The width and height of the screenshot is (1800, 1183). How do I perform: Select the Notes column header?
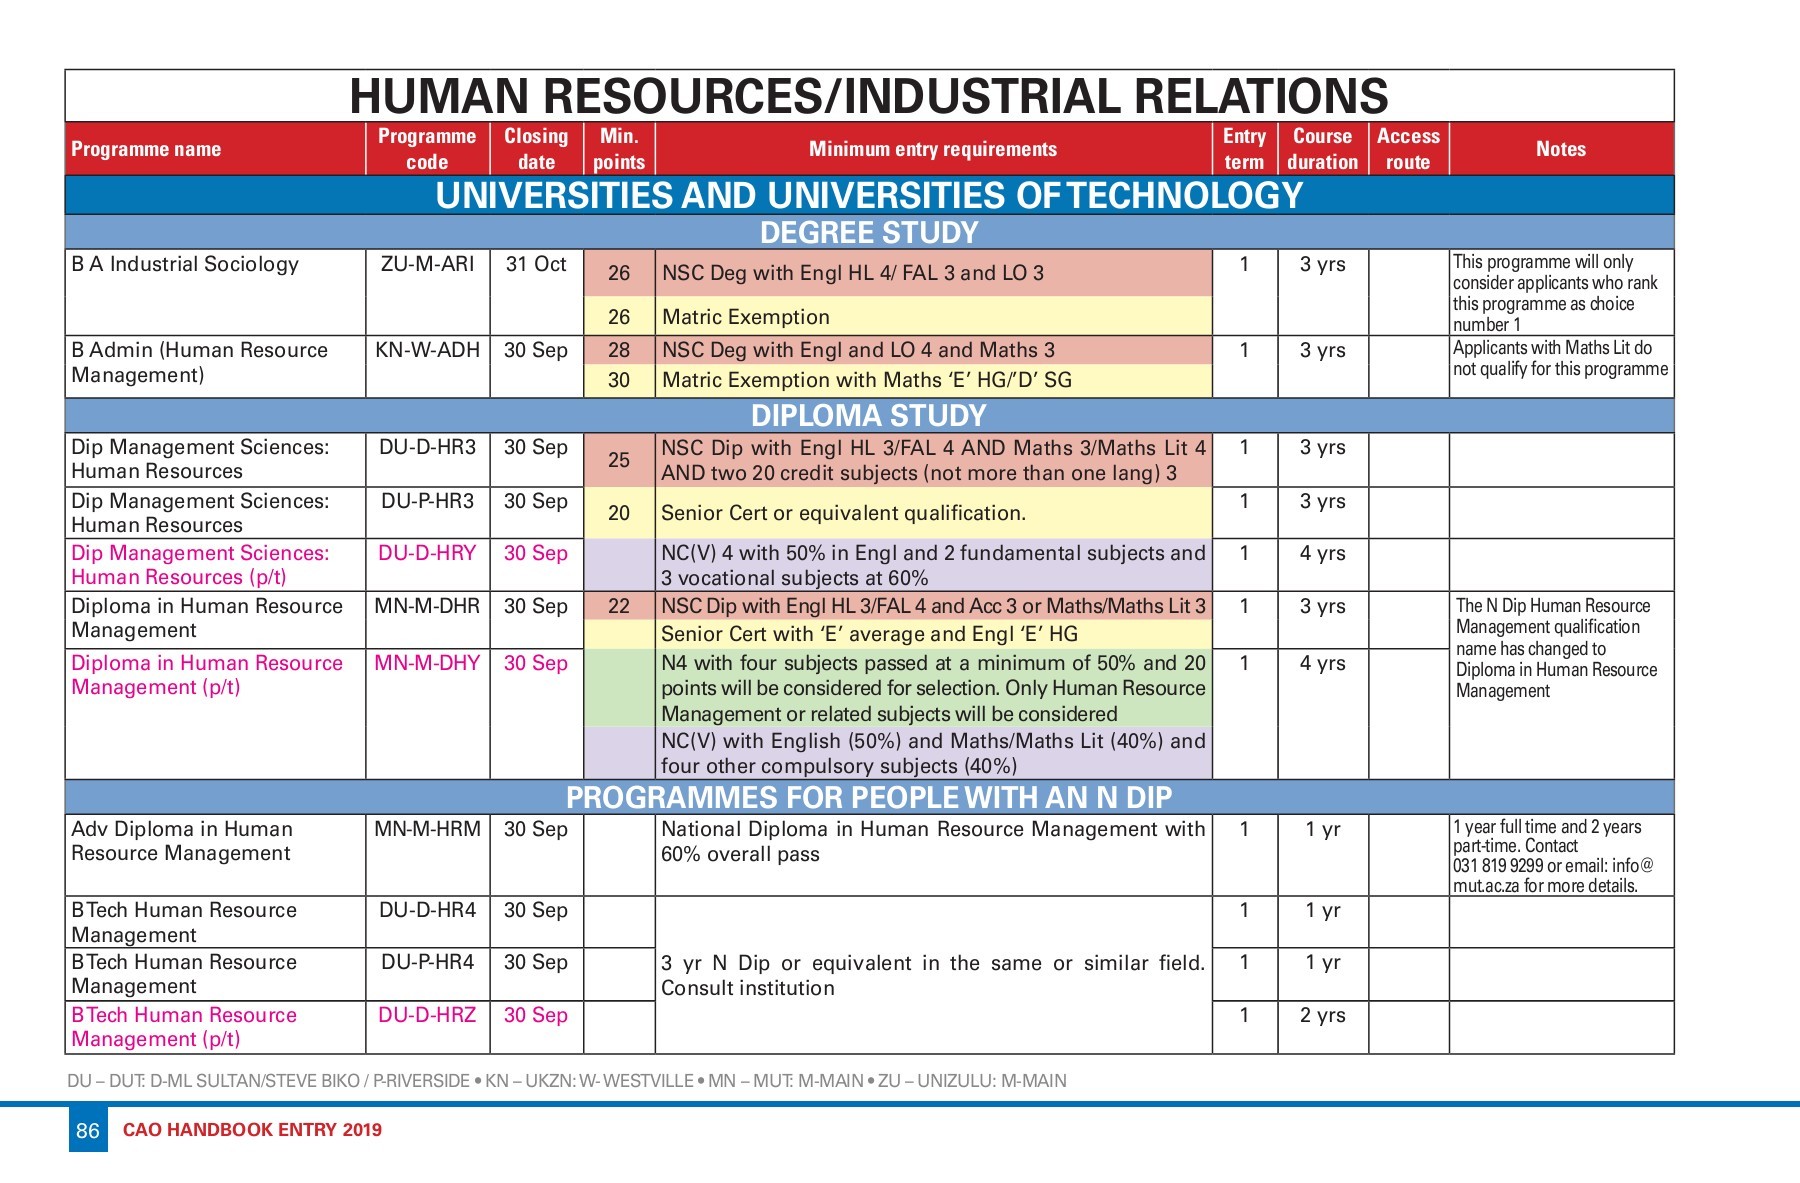pyautogui.click(x=1560, y=150)
